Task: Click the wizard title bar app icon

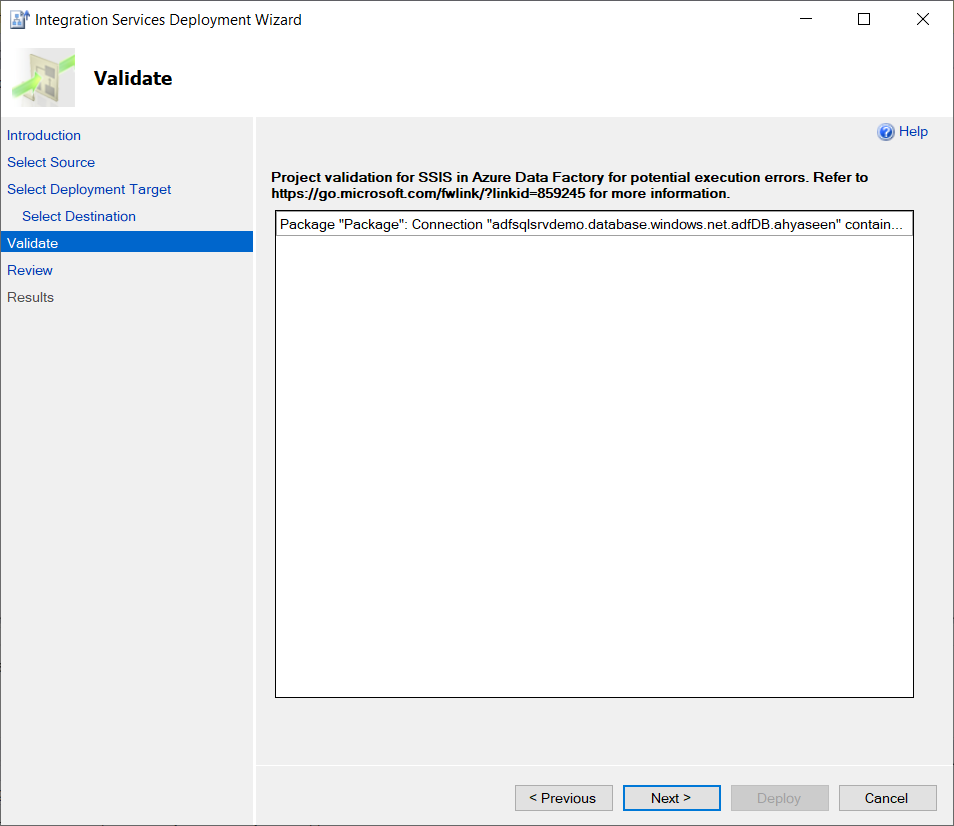Action: (x=19, y=19)
